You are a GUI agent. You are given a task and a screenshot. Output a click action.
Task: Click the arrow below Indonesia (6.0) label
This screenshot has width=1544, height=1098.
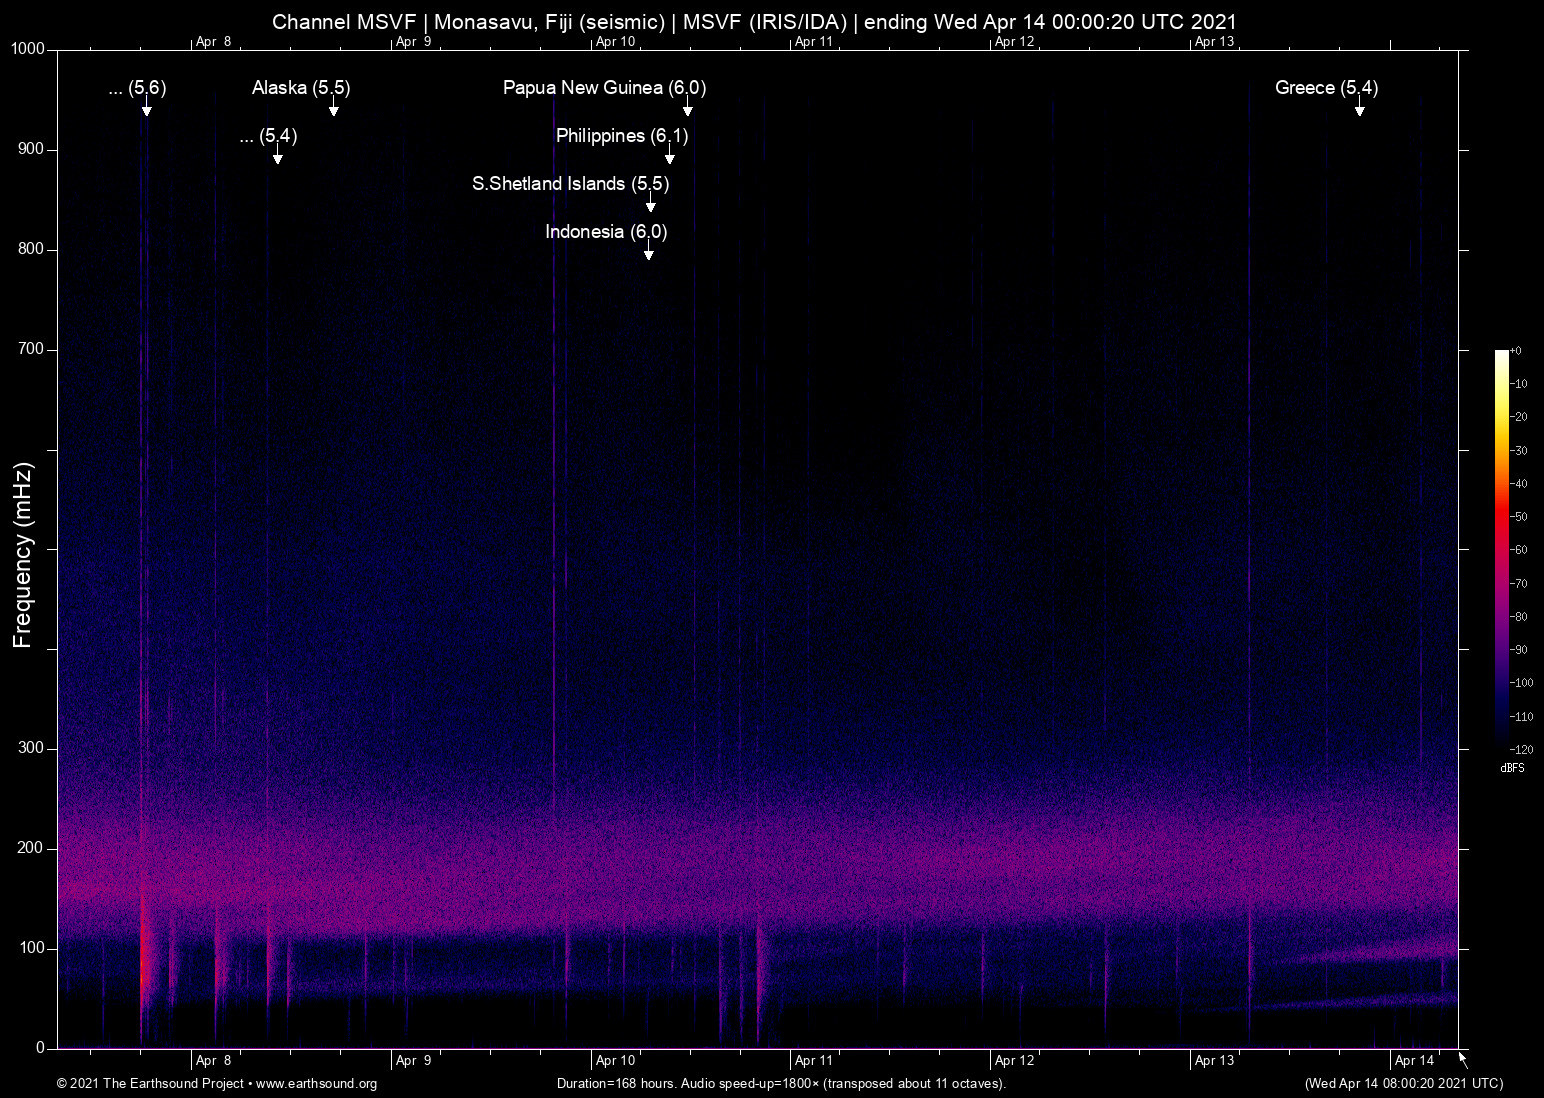coord(648,252)
